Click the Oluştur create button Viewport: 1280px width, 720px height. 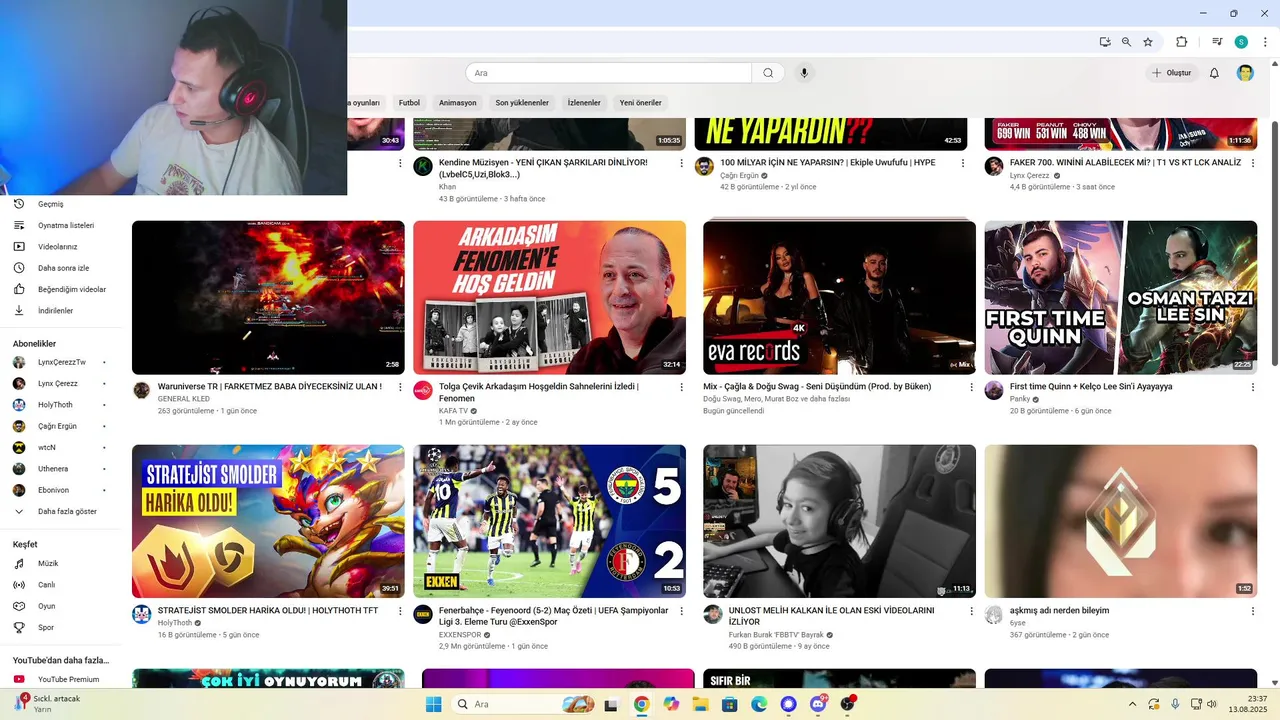point(1172,73)
